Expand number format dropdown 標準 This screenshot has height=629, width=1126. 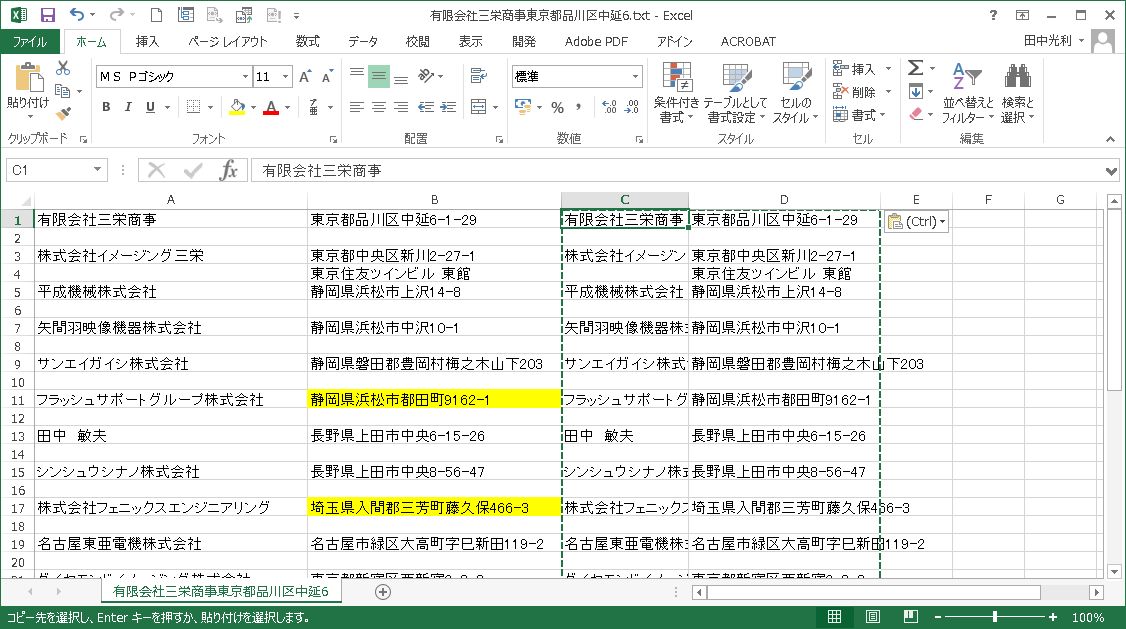coord(636,76)
